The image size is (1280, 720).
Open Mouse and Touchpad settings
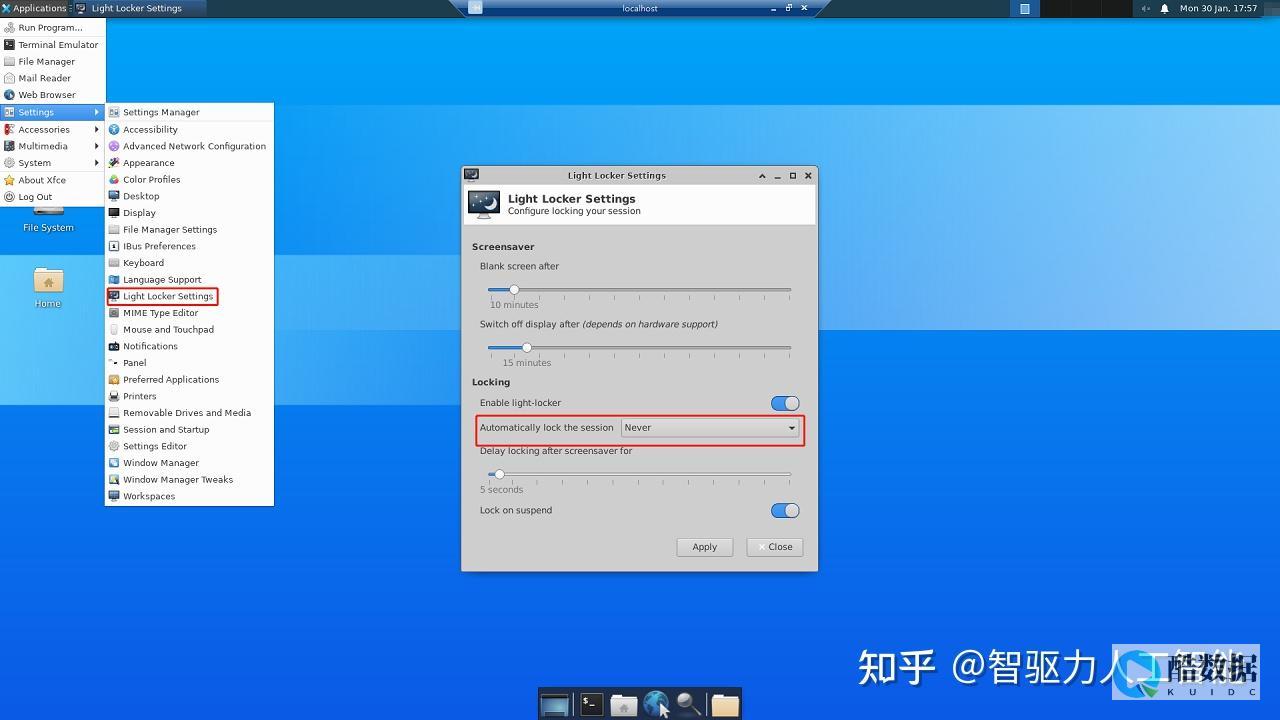(189, 330)
